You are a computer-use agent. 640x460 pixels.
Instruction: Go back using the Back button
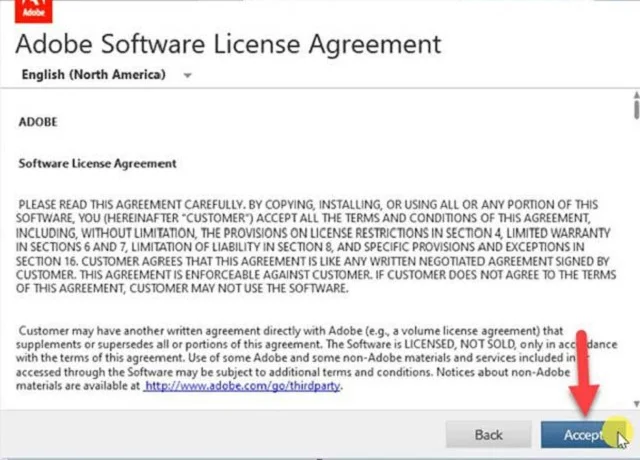pyautogui.click(x=488, y=435)
